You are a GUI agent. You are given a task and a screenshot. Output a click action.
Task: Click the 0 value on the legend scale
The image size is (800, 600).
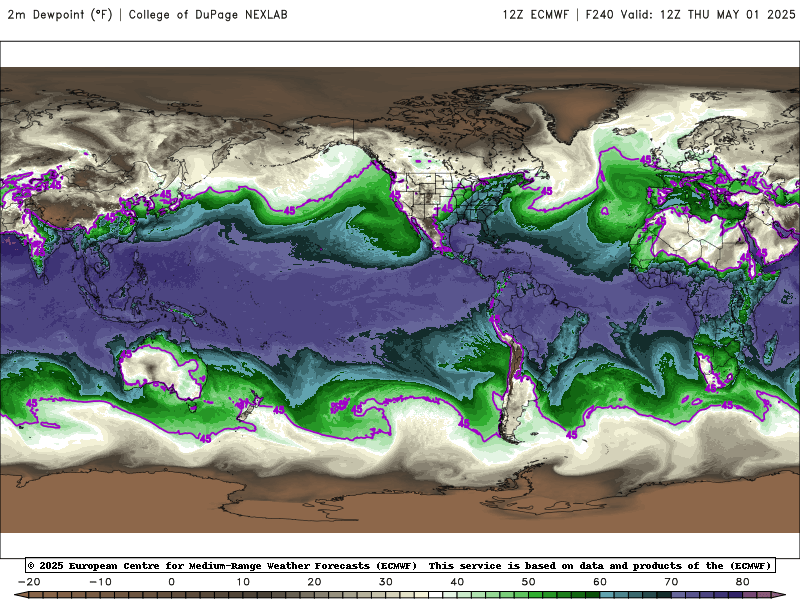pos(171,582)
